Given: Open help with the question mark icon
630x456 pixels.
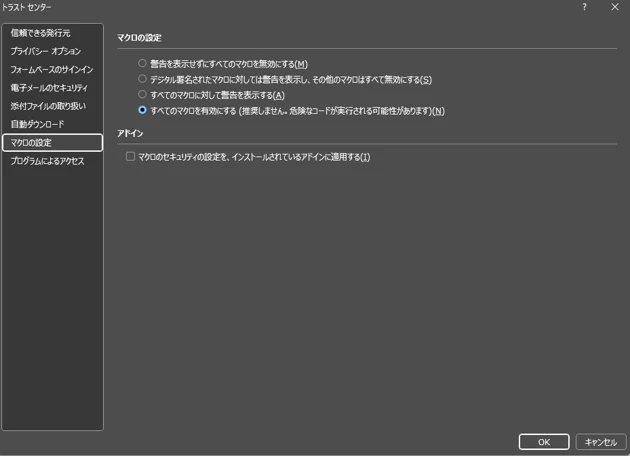Looking at the screenshot, I should coord(584,7).
